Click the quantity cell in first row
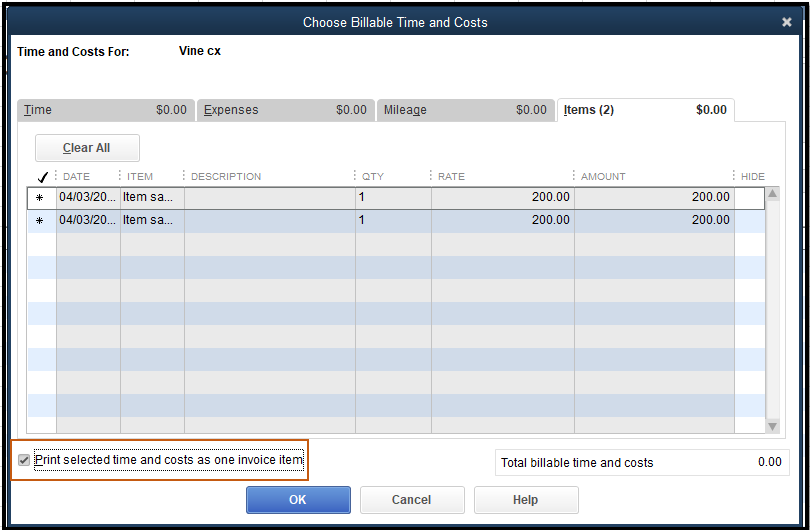 click(393, 197)
